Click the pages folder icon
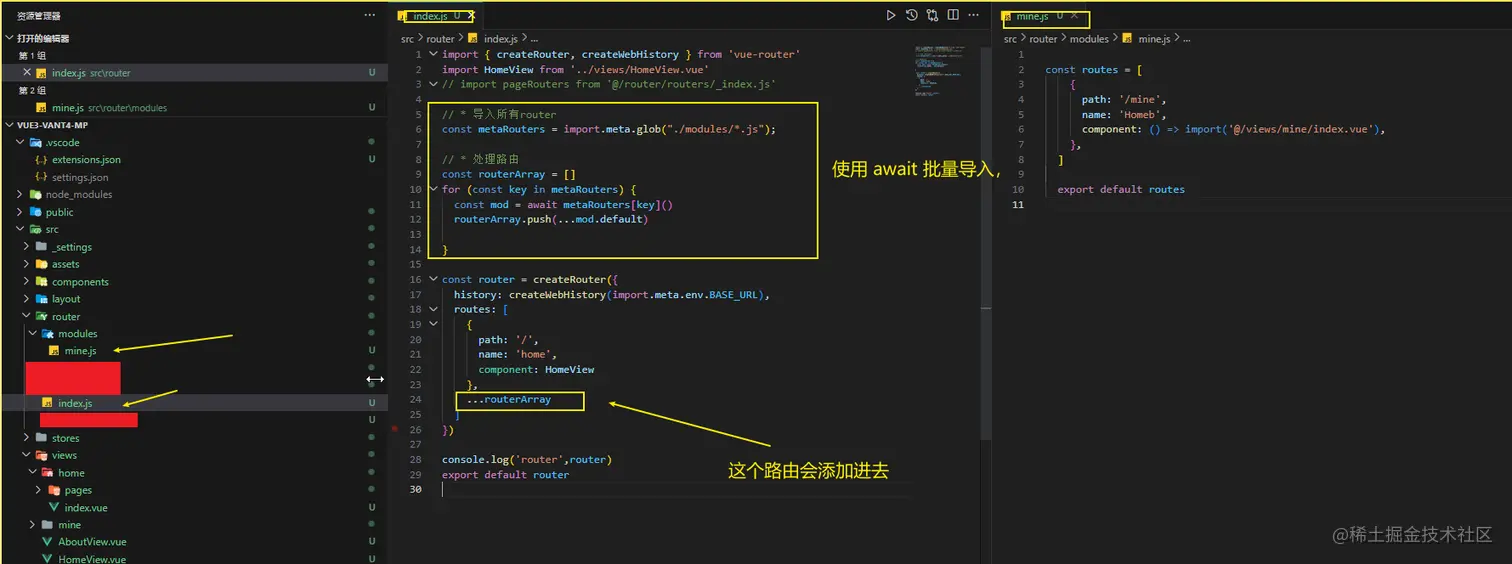 [x=54, y=490]
